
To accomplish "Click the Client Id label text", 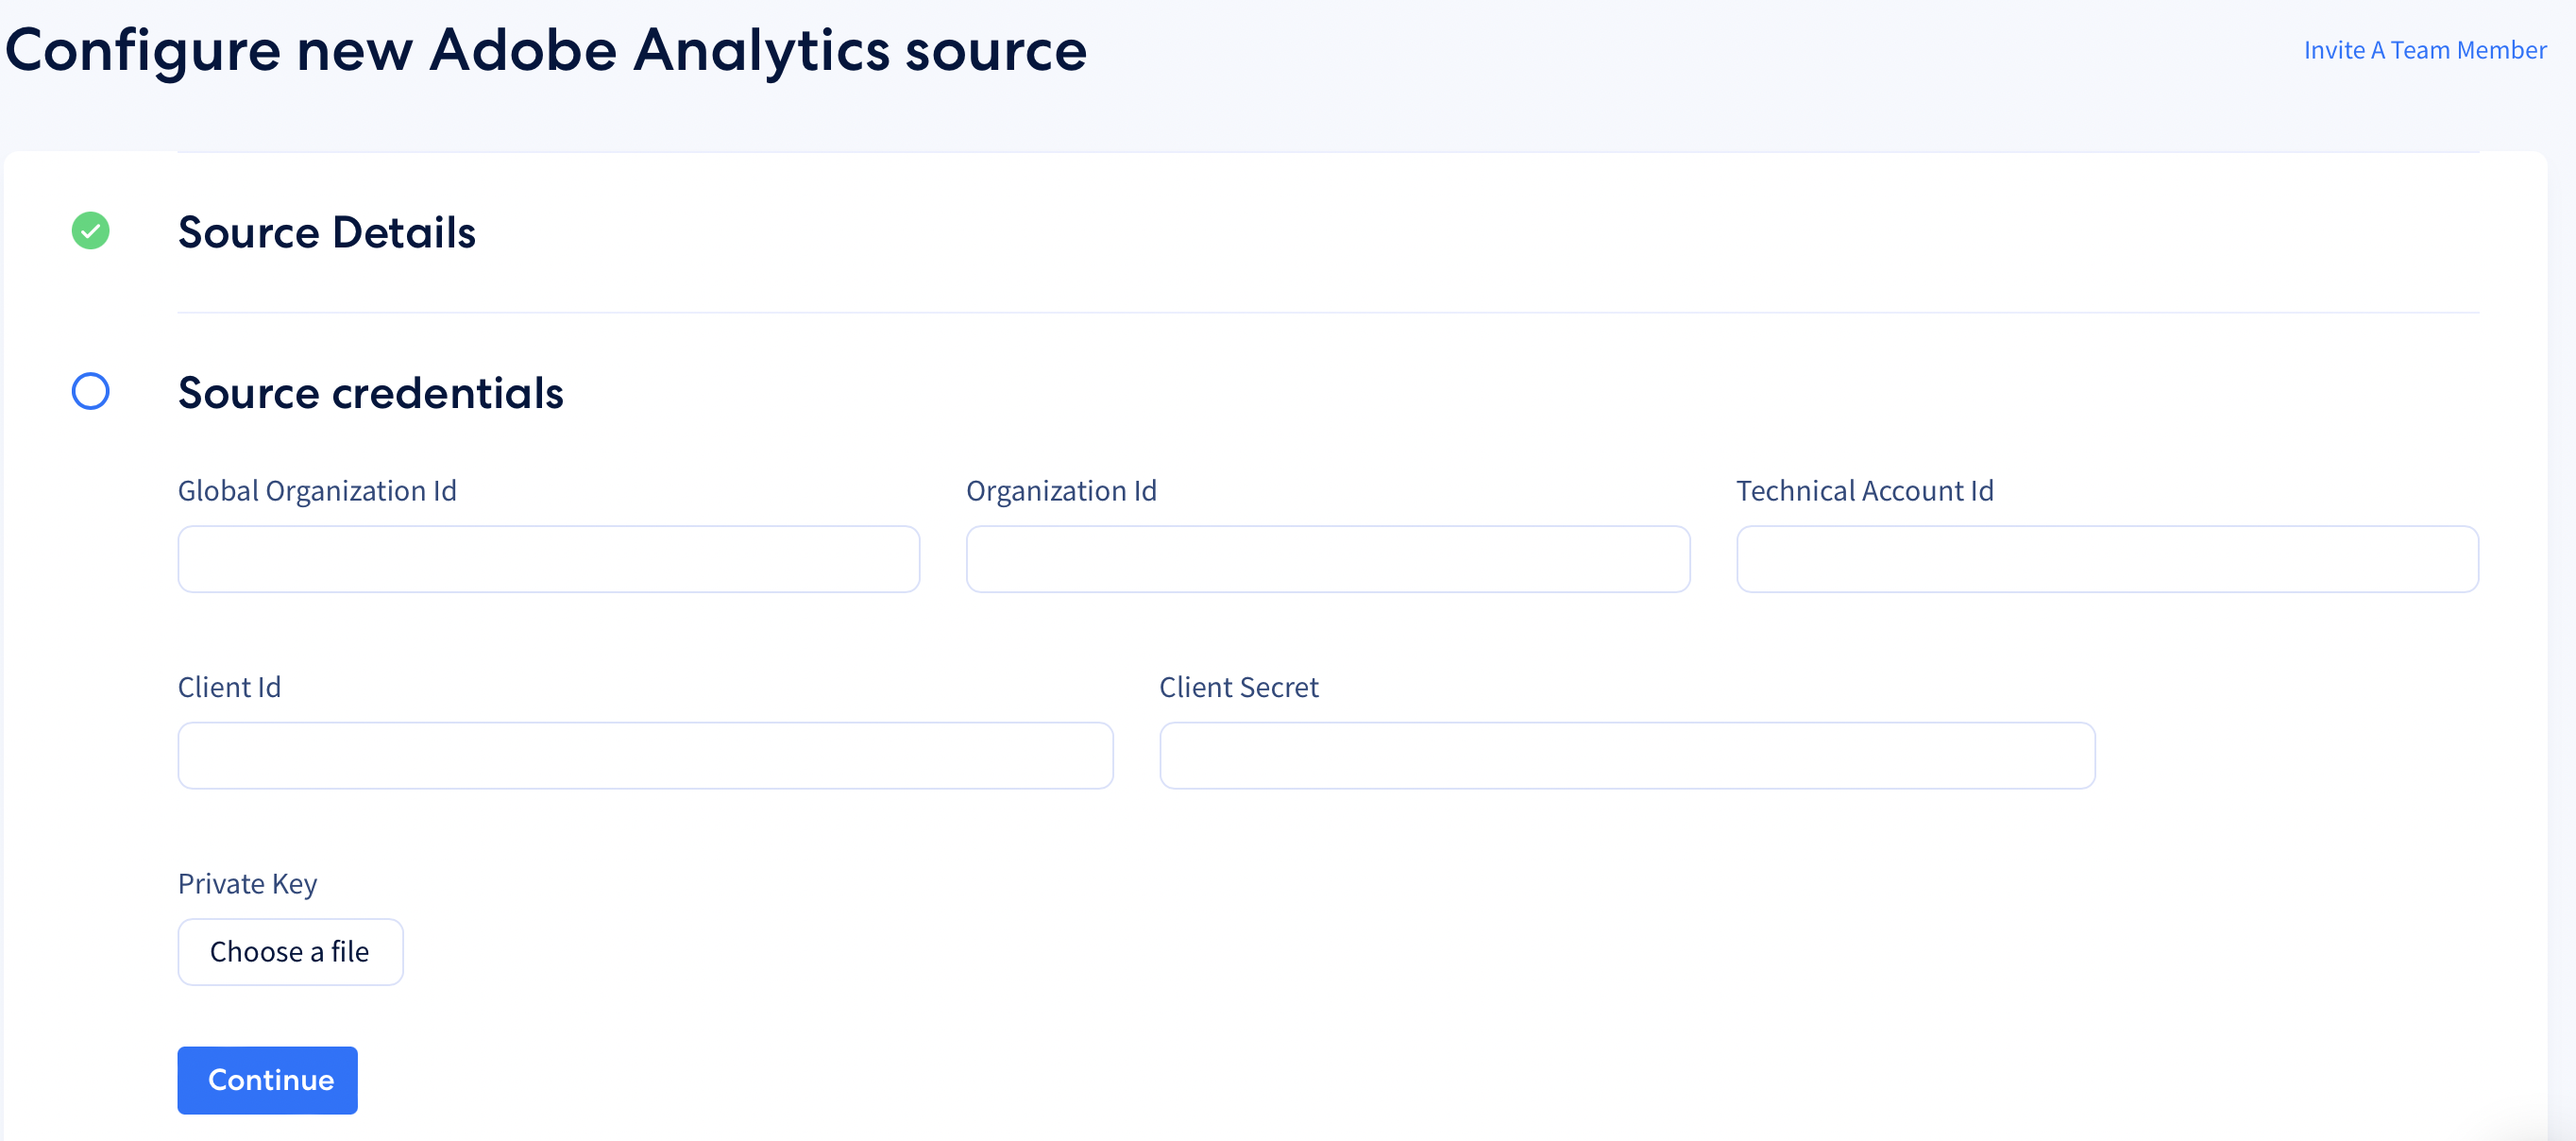I will [x=229, y=687].
